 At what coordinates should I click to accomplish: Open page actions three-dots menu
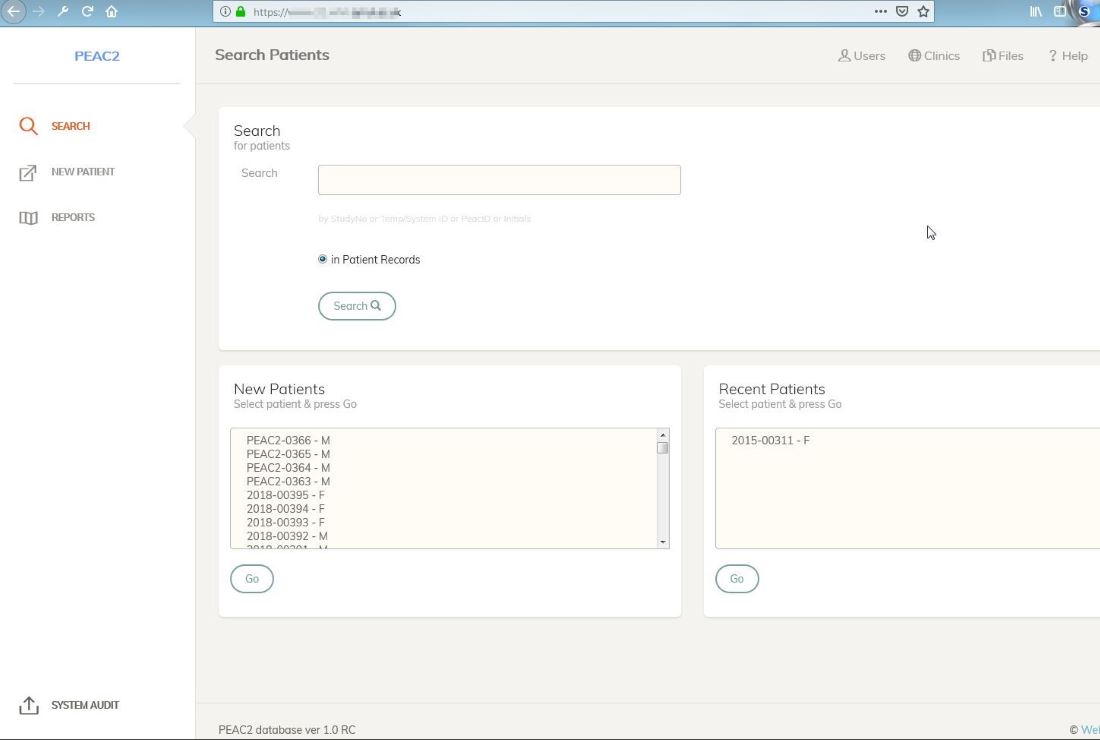(880, 11)
